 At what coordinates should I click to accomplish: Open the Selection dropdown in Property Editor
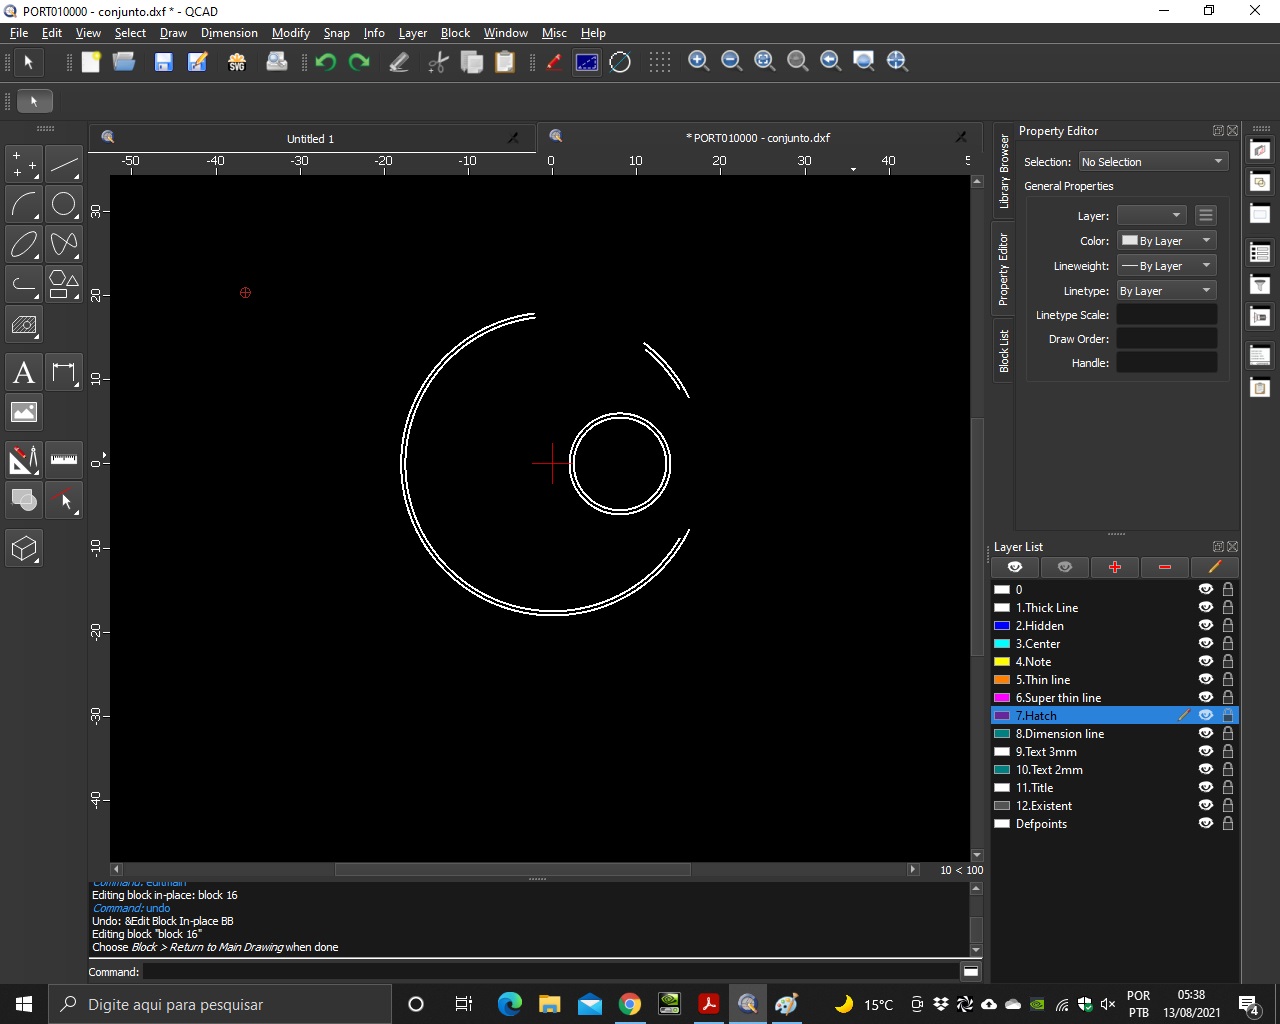coord(1152,162)
